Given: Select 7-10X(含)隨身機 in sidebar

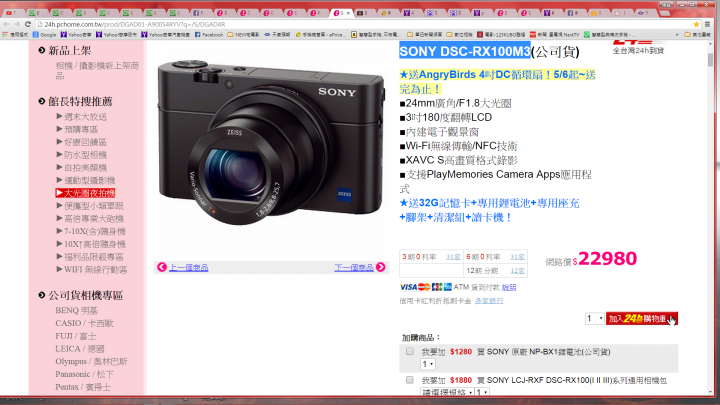Looking at the screenshot, I should 95,231.
